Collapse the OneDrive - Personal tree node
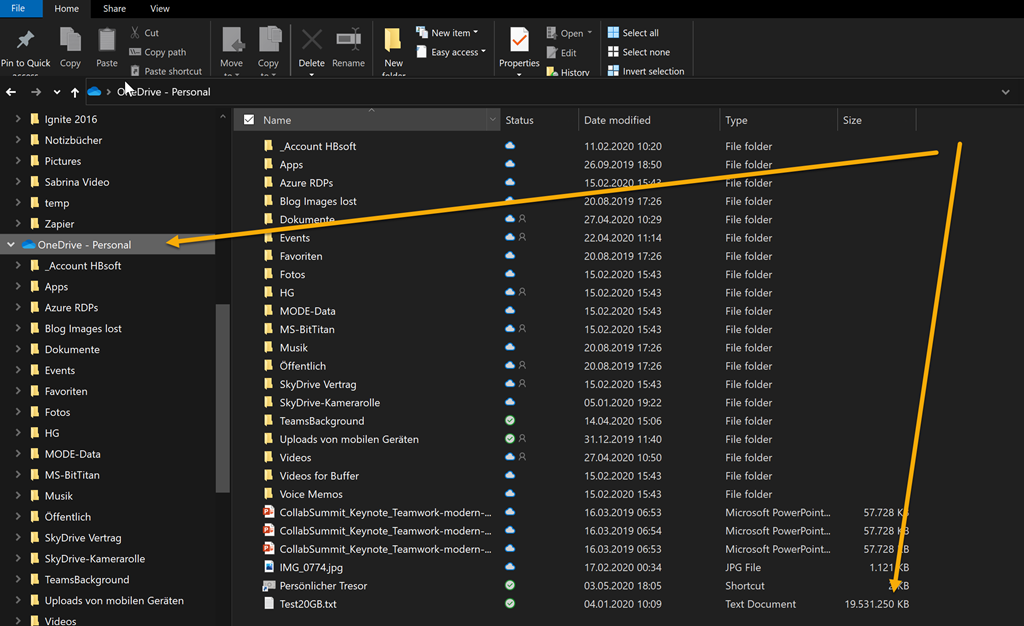Image resolution: width=1024 pixels, height=626 pixels. [x=11, y=244]
